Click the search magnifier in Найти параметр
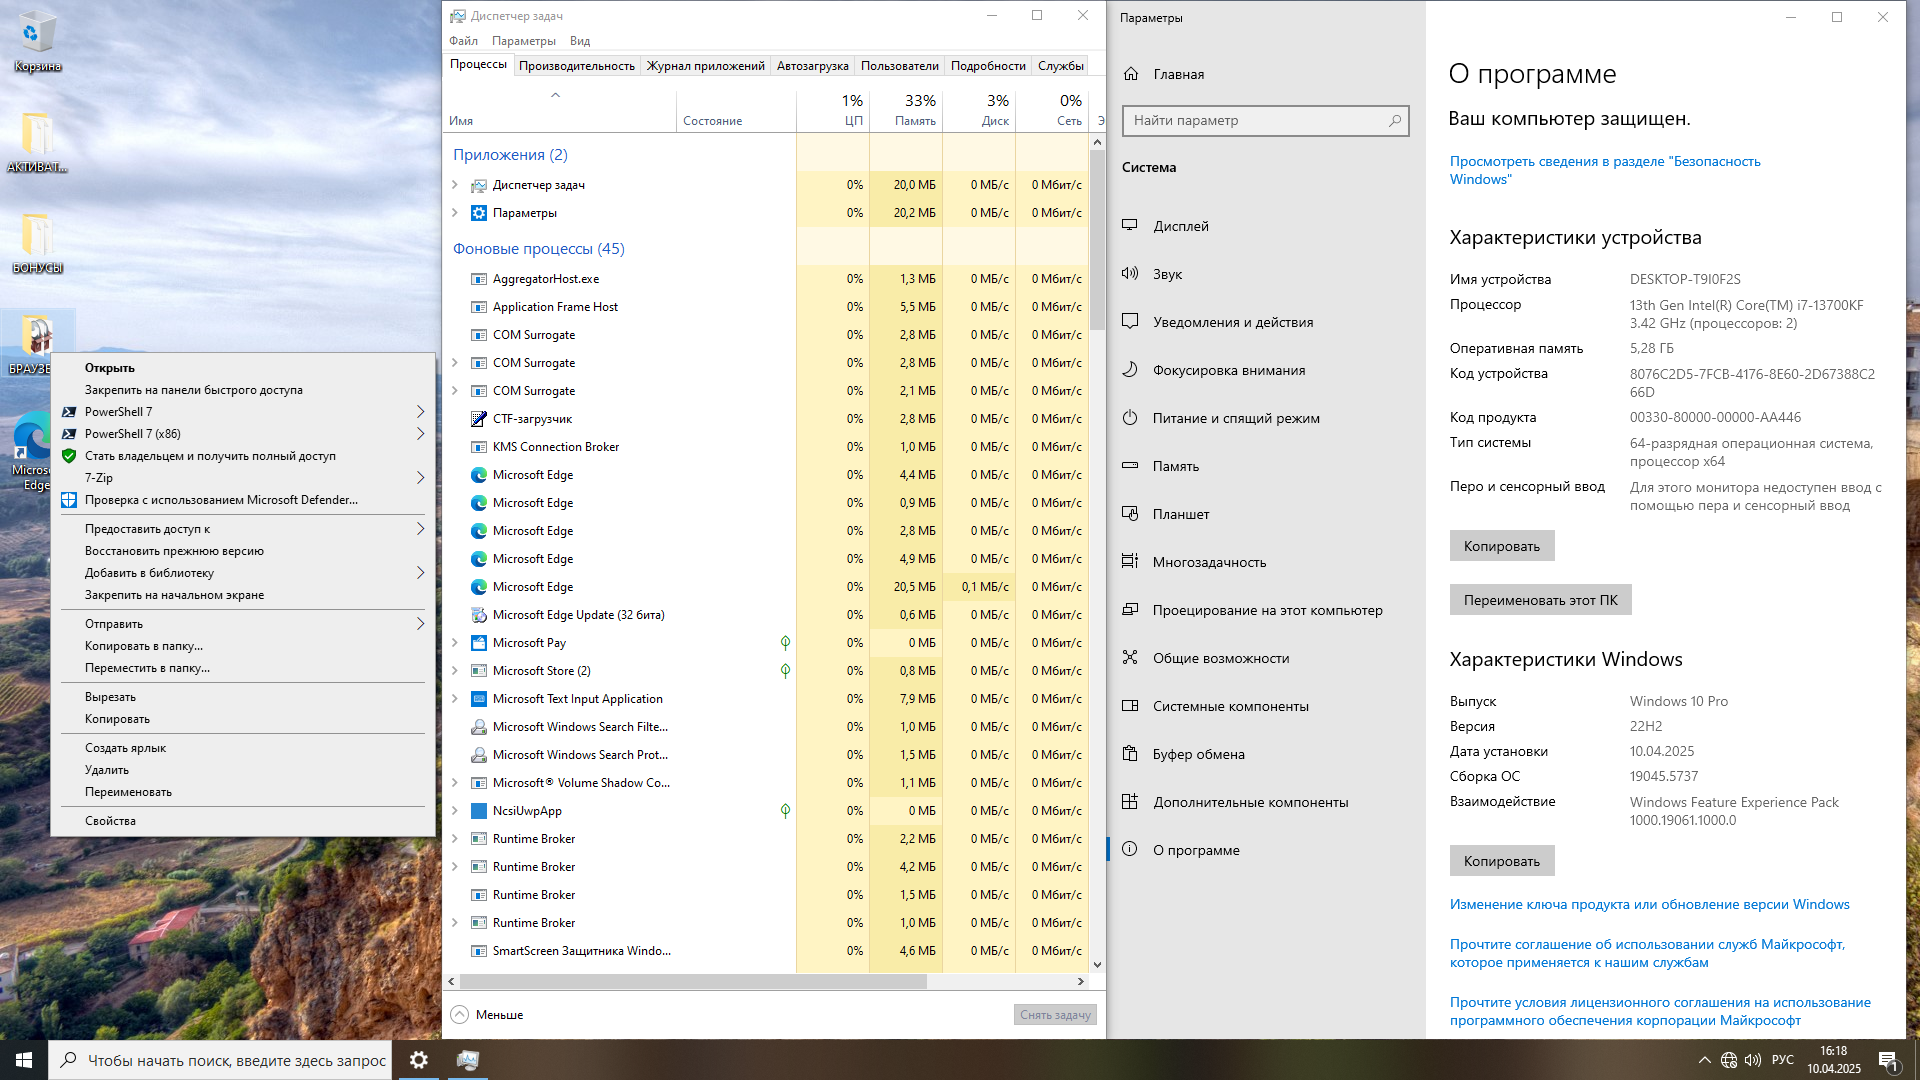This screenshot has height=1080, width=1920. click(x=1395, y=120)
